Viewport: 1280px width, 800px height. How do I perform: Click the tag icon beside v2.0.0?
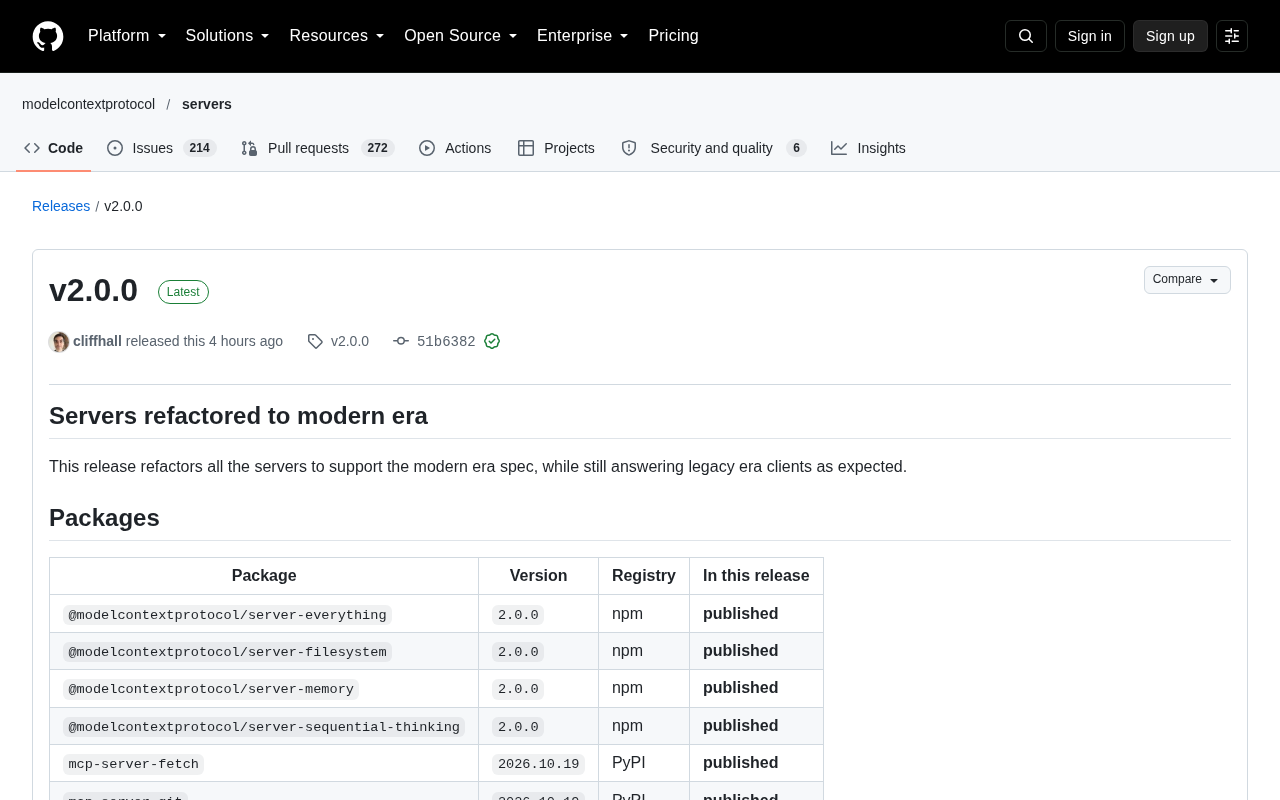(315, 341)
